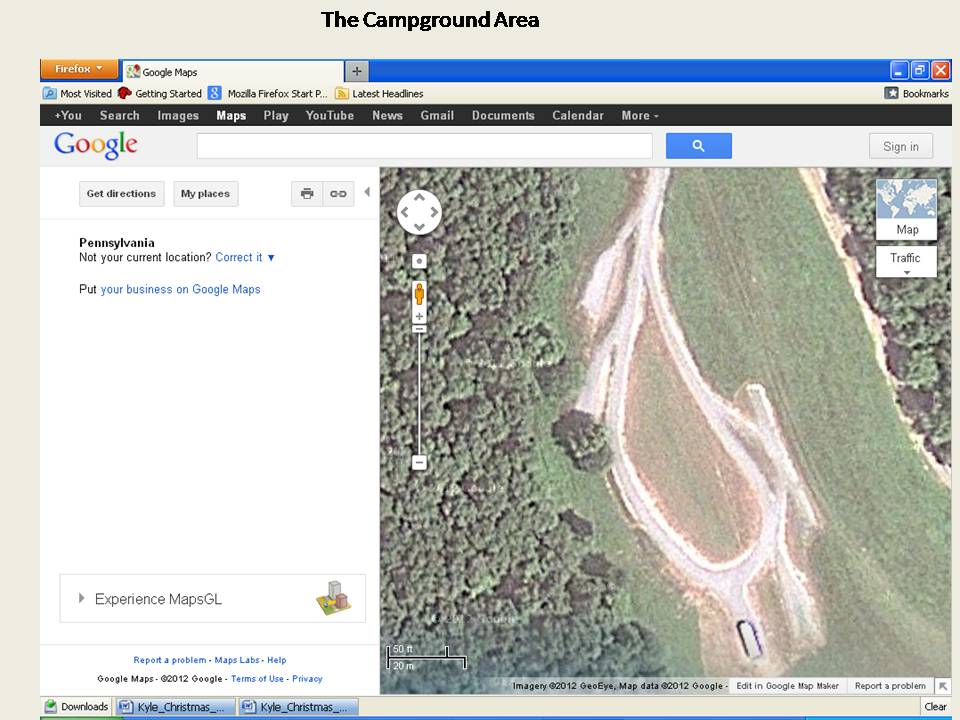
Task: Click Edit in Google Map Maker
Action: pyautogui.click(x=787, y=686)
